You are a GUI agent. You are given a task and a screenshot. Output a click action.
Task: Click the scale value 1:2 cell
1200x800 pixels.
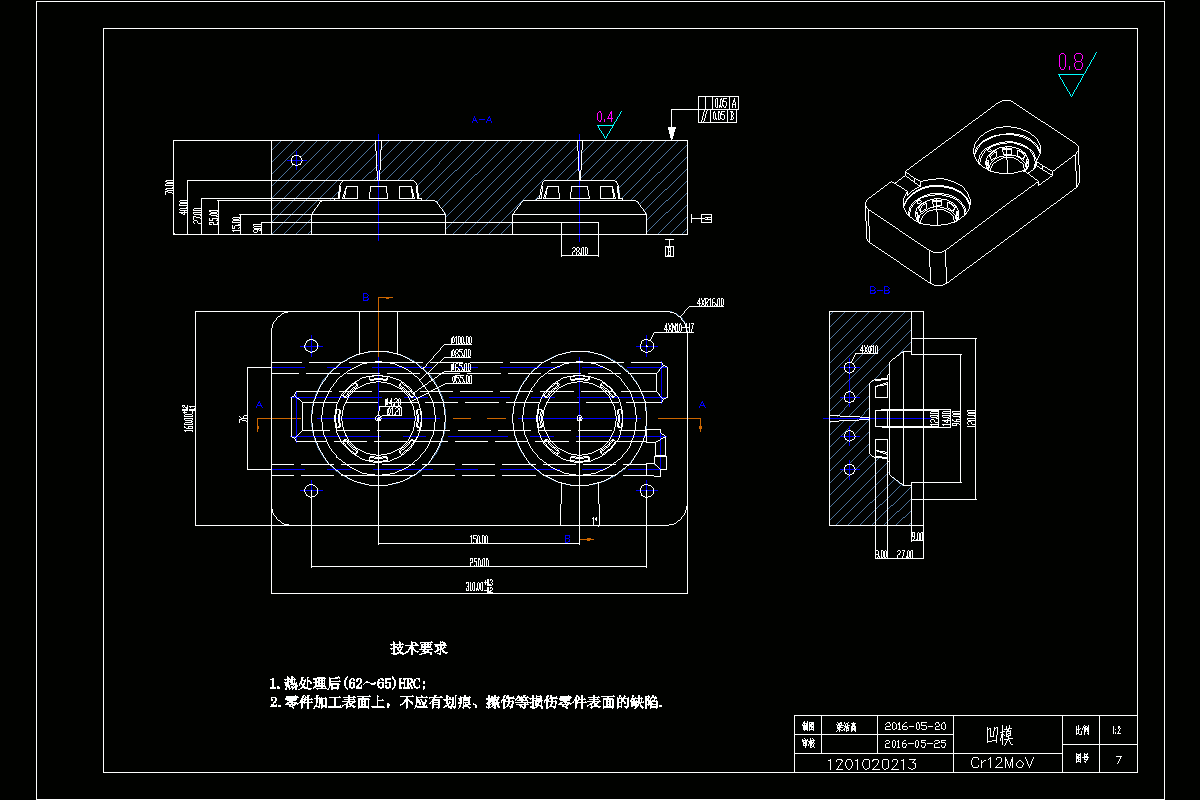coord(1116,730)
